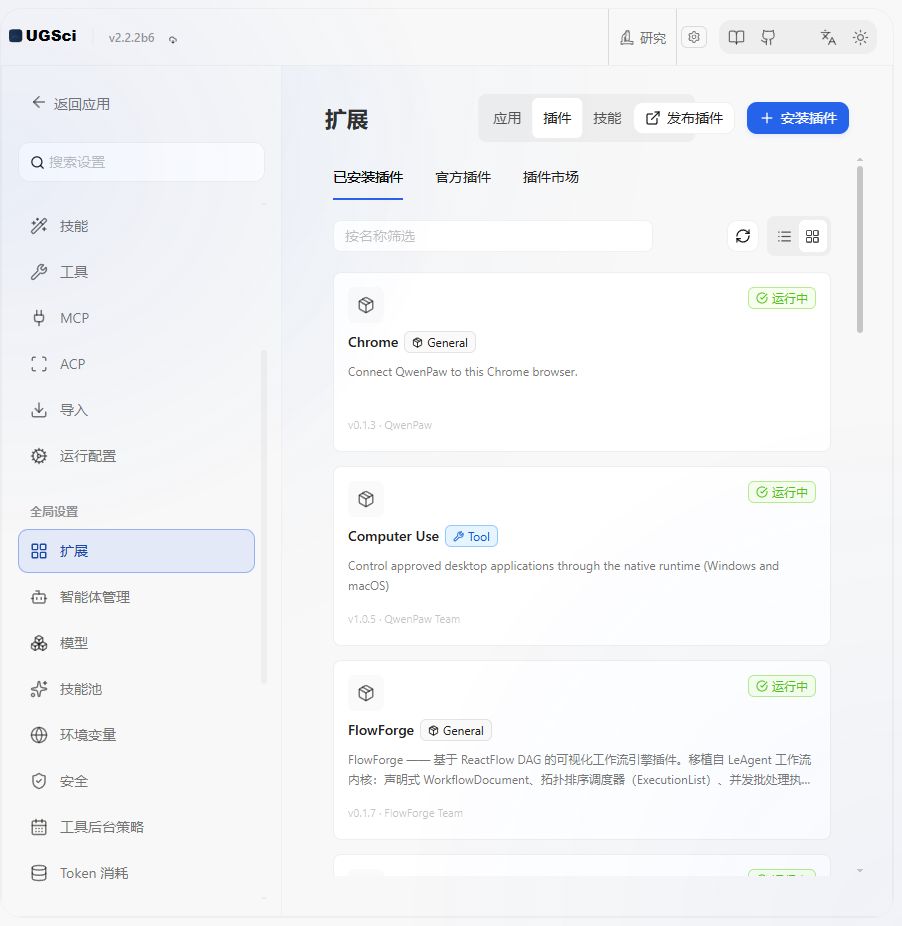
Task: Click the refresh plugins icon
Action: pos(743,236)
